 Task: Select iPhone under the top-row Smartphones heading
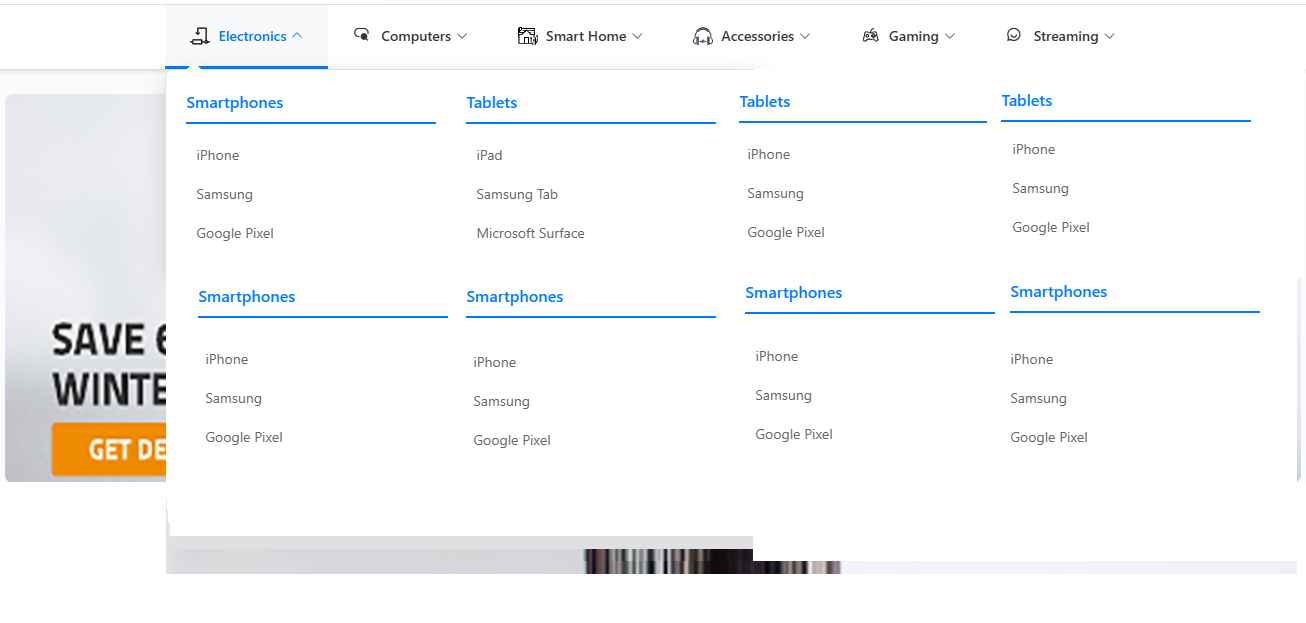point(218,155)
